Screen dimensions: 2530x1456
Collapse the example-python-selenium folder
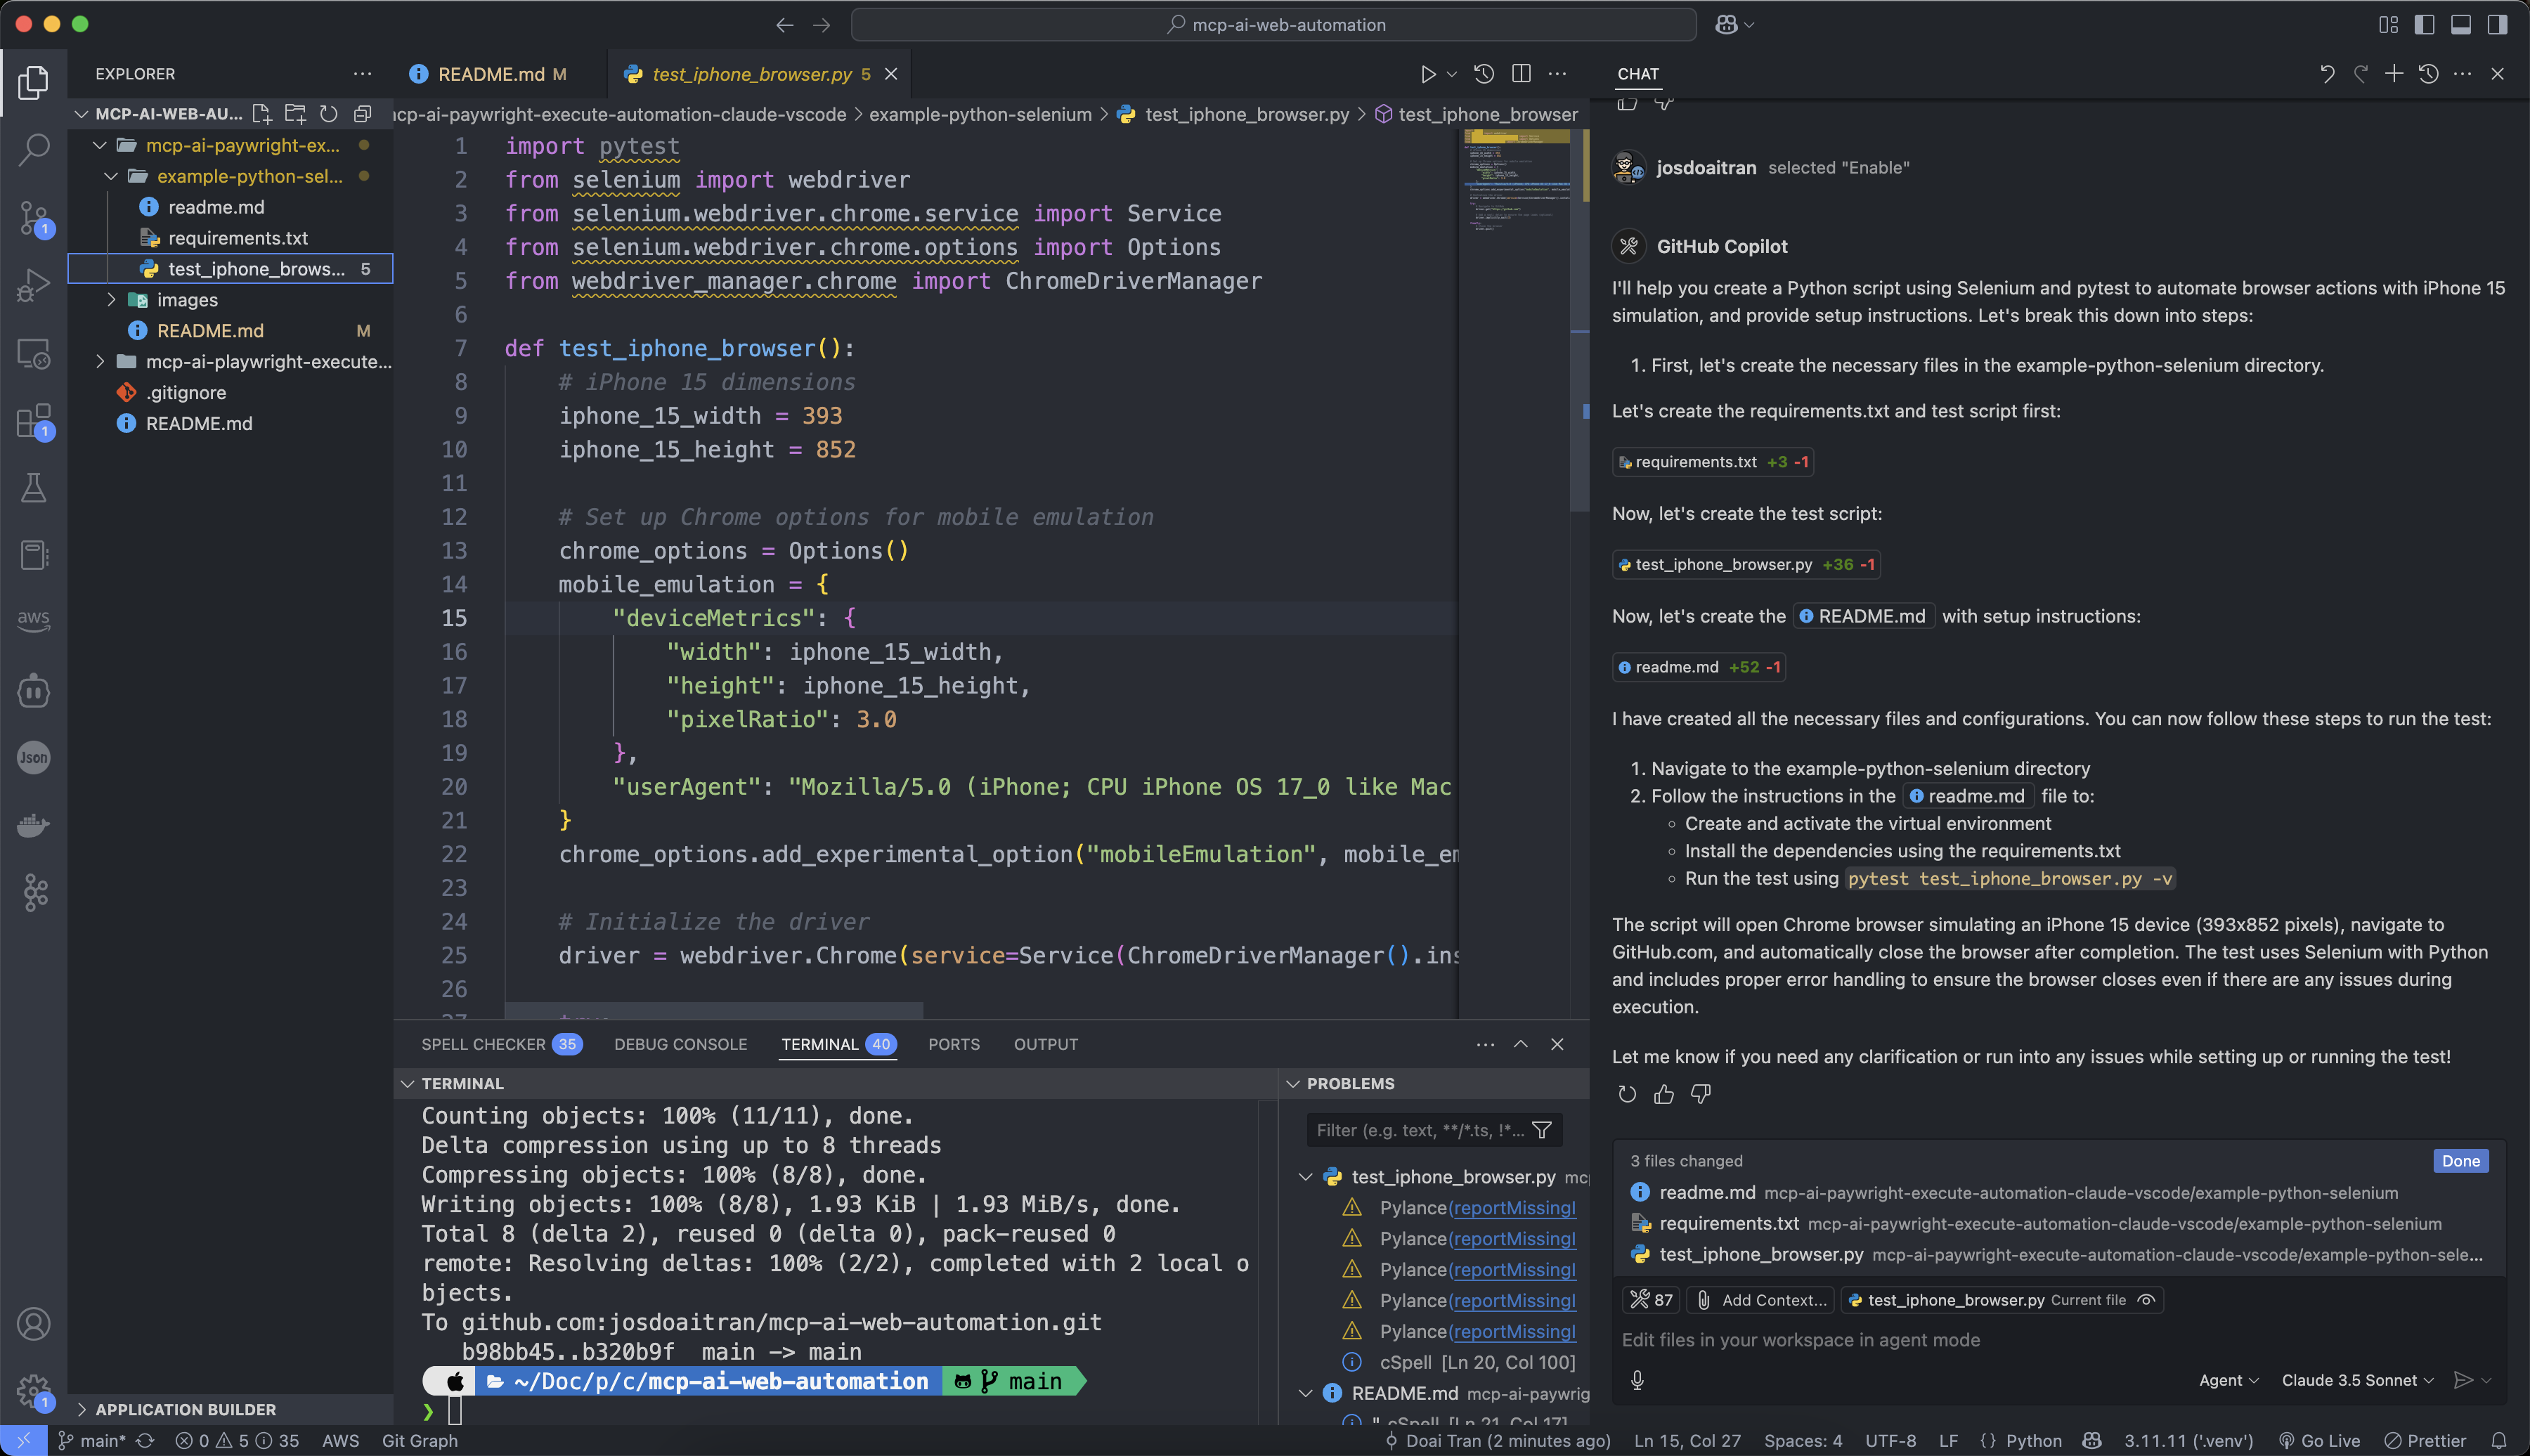tap(111, 176)
